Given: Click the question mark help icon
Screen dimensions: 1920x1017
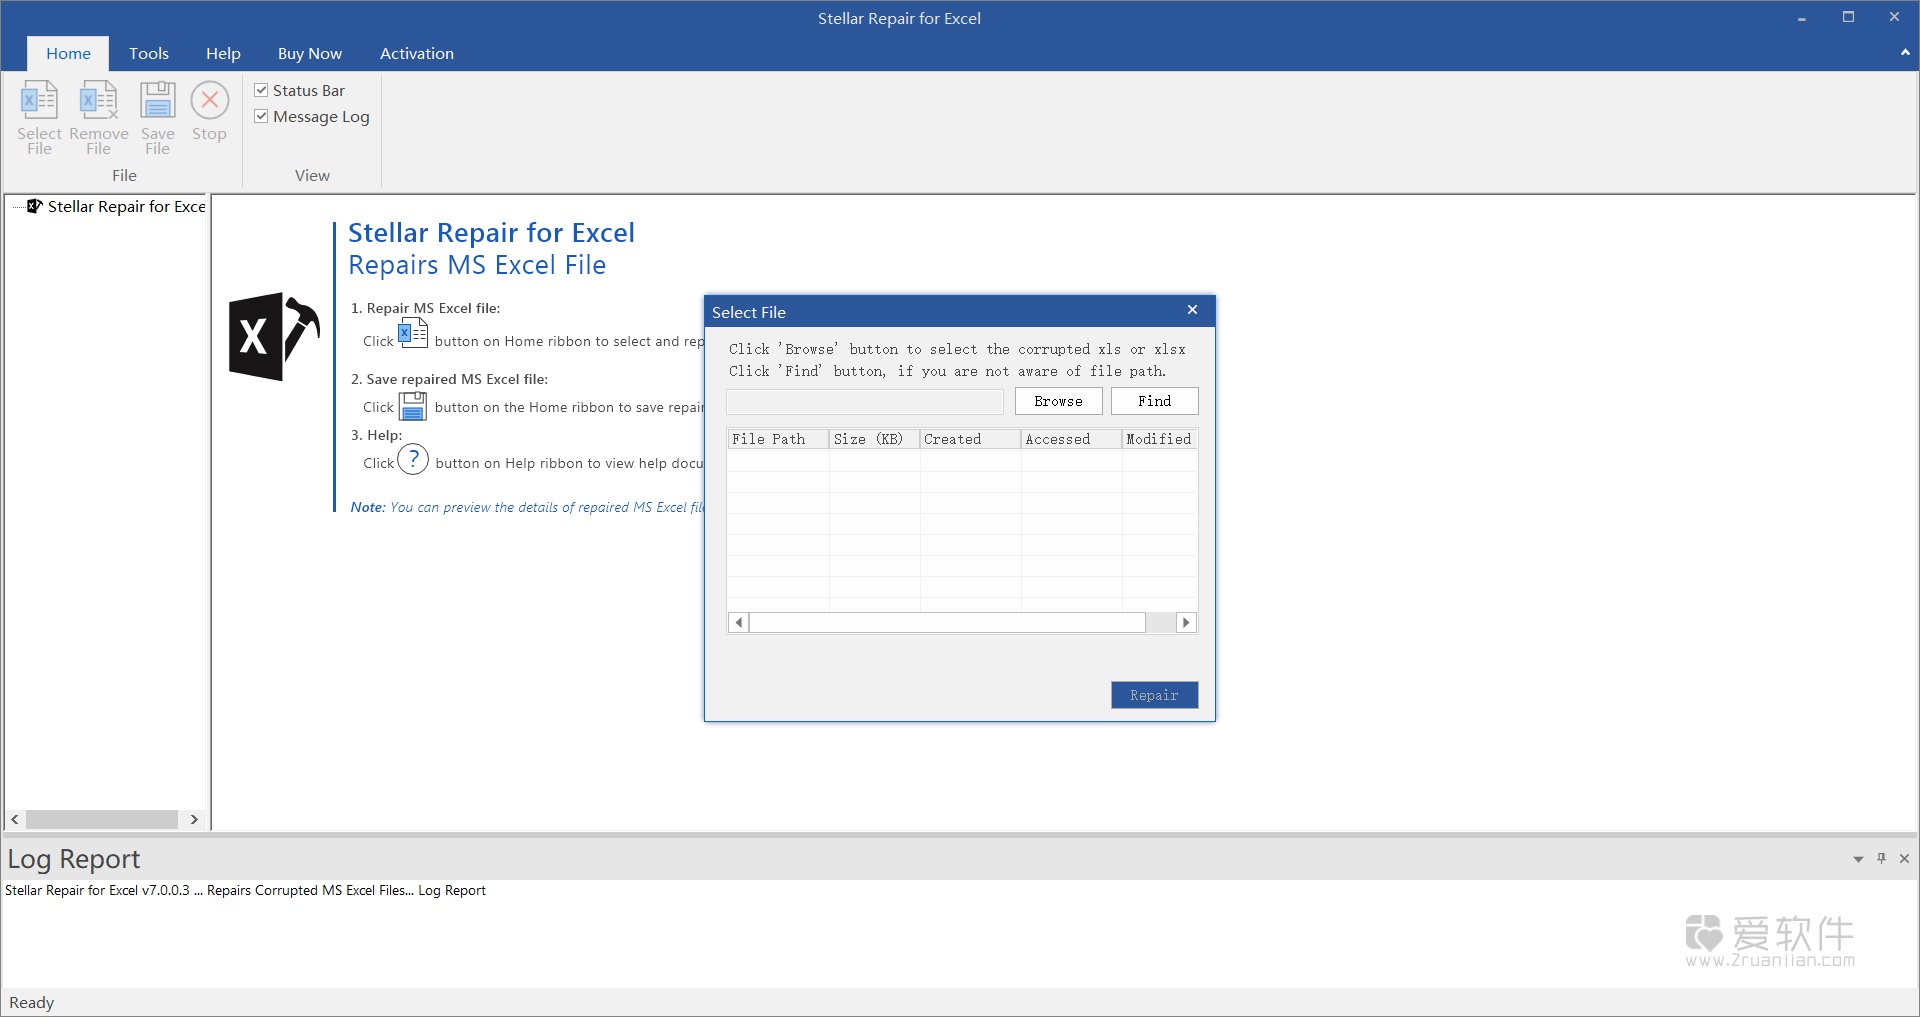Looking at the screenshot, I should tap(413, 459).
